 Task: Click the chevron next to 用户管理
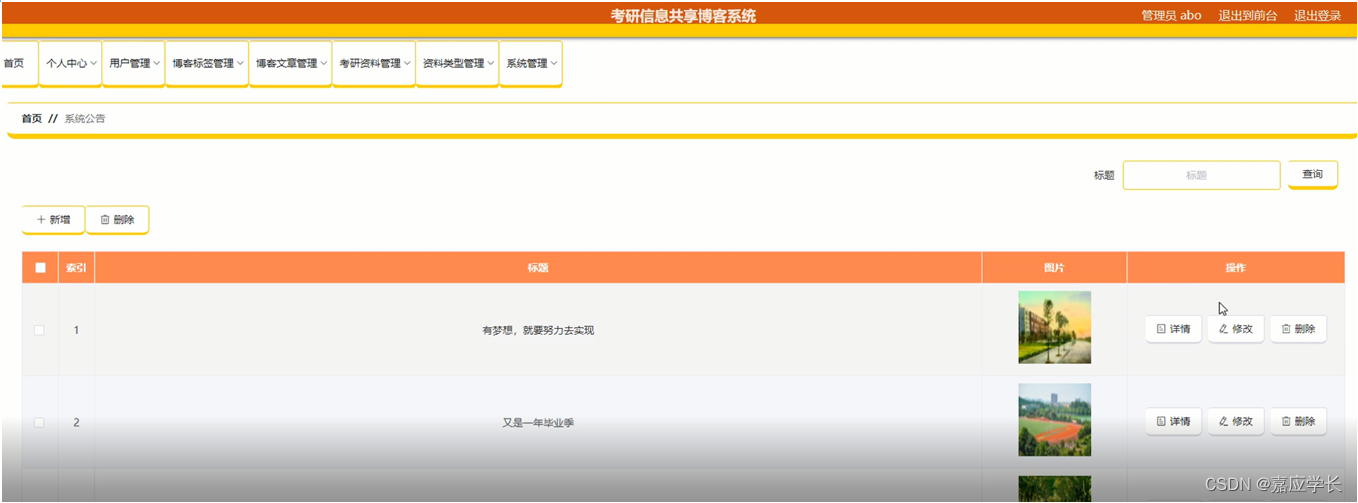(x=157, y=64)
